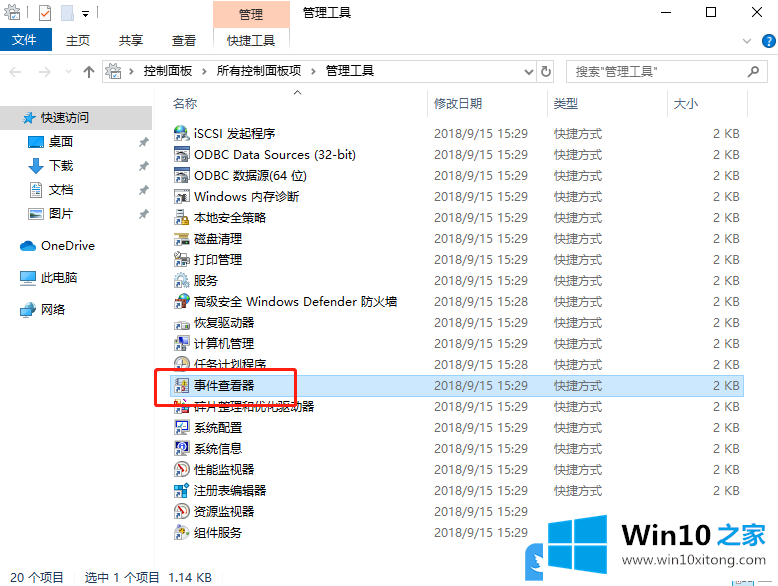Click the 系统信息 icon
Screen dimensions: 778x586
[182, 449]
